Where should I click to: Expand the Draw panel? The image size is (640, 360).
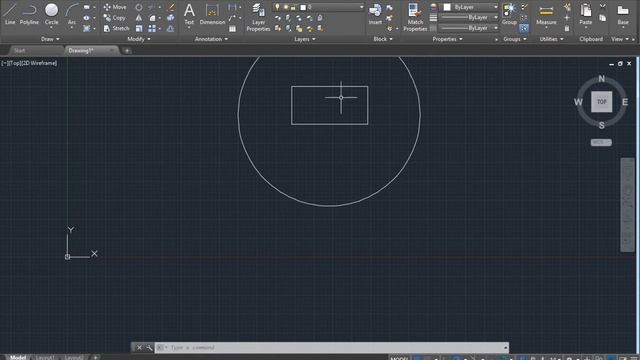[x=51, y=39]
